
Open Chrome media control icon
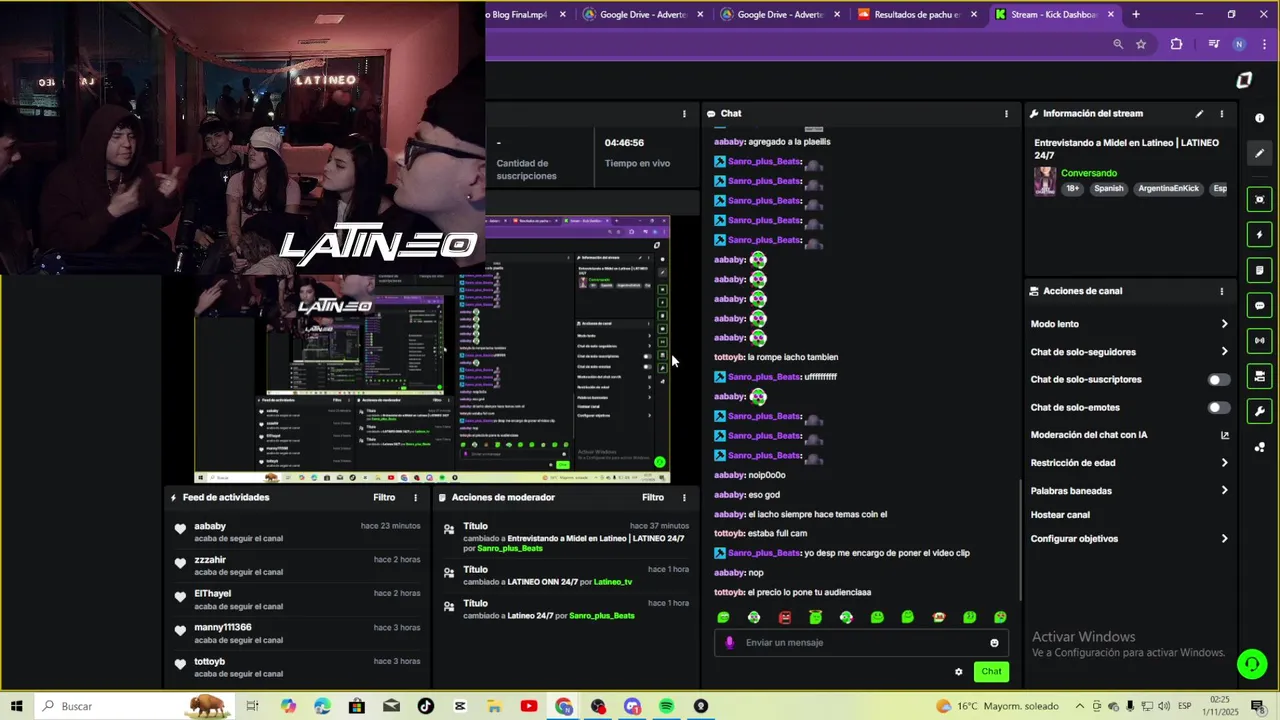click(x=1213, y=44)
